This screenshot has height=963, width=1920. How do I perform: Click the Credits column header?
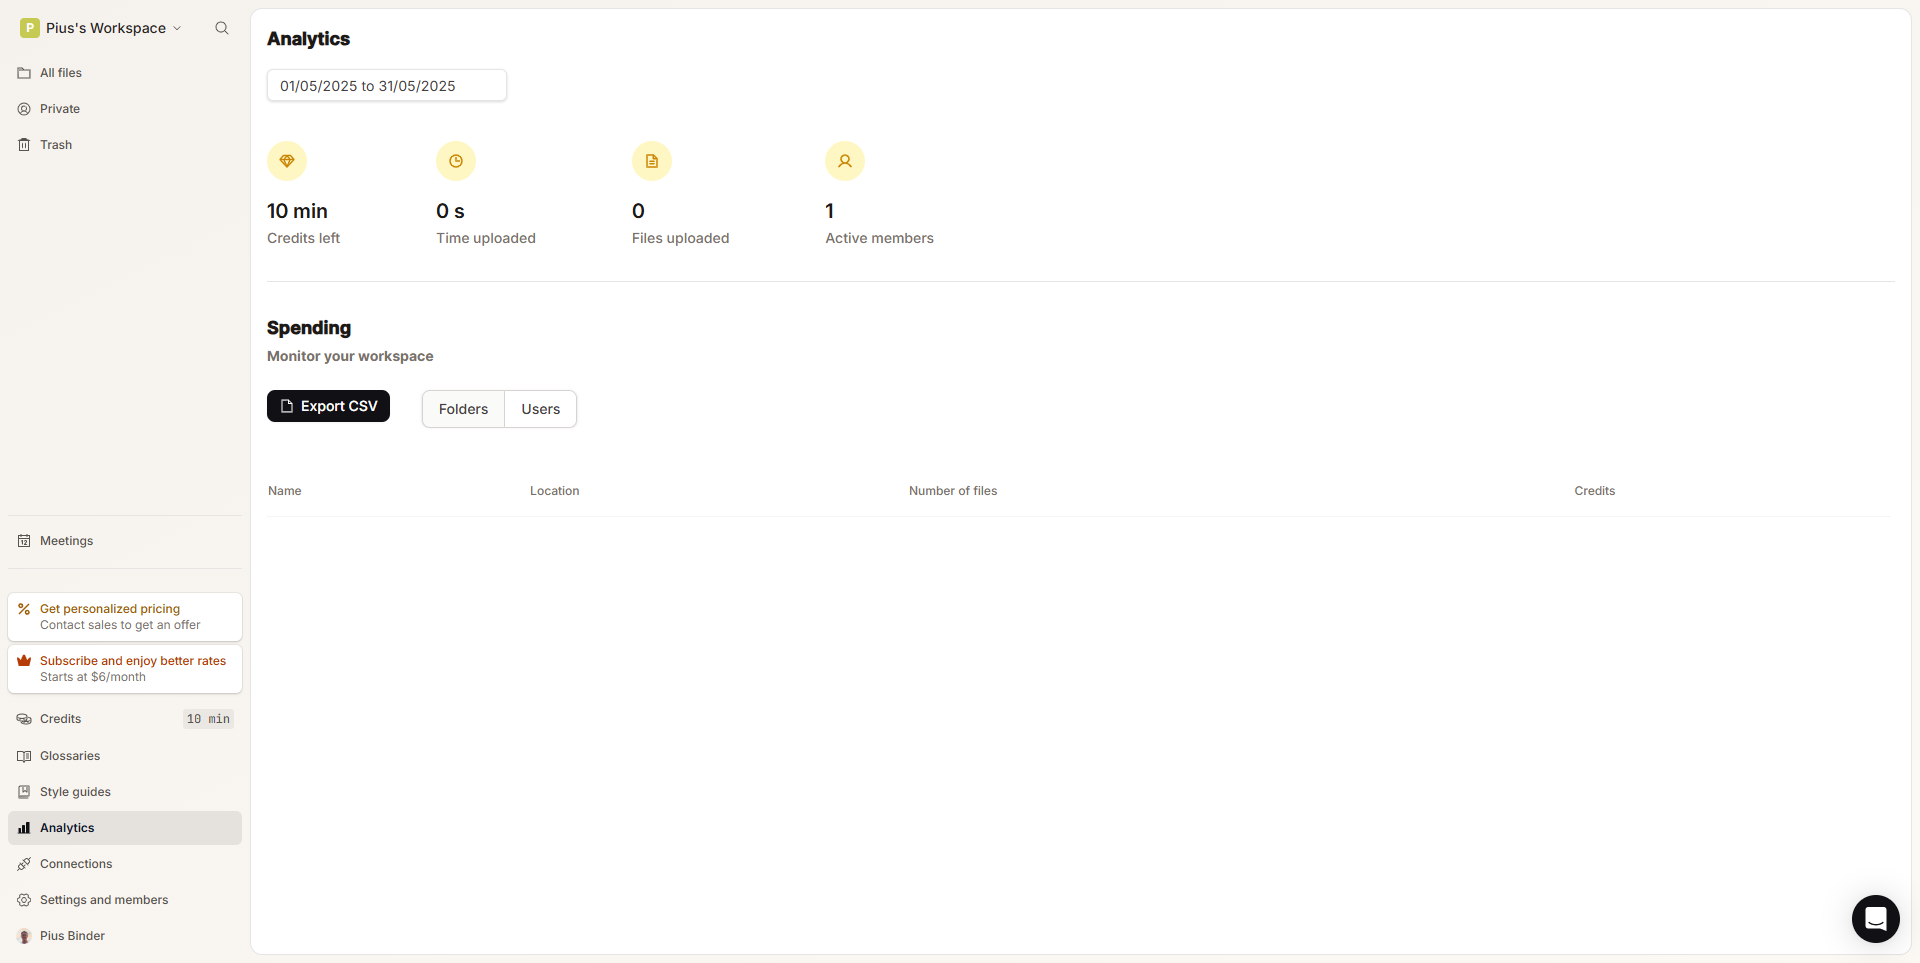click(1594, 491)
